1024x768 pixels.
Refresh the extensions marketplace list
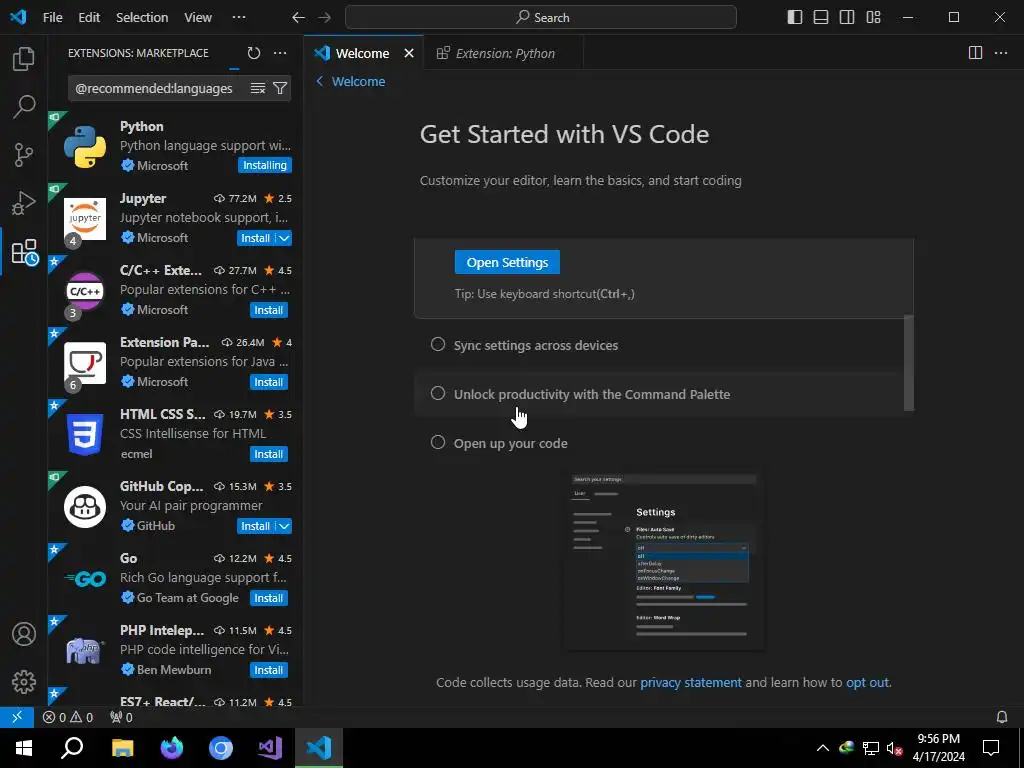click(x=254, y=53)
